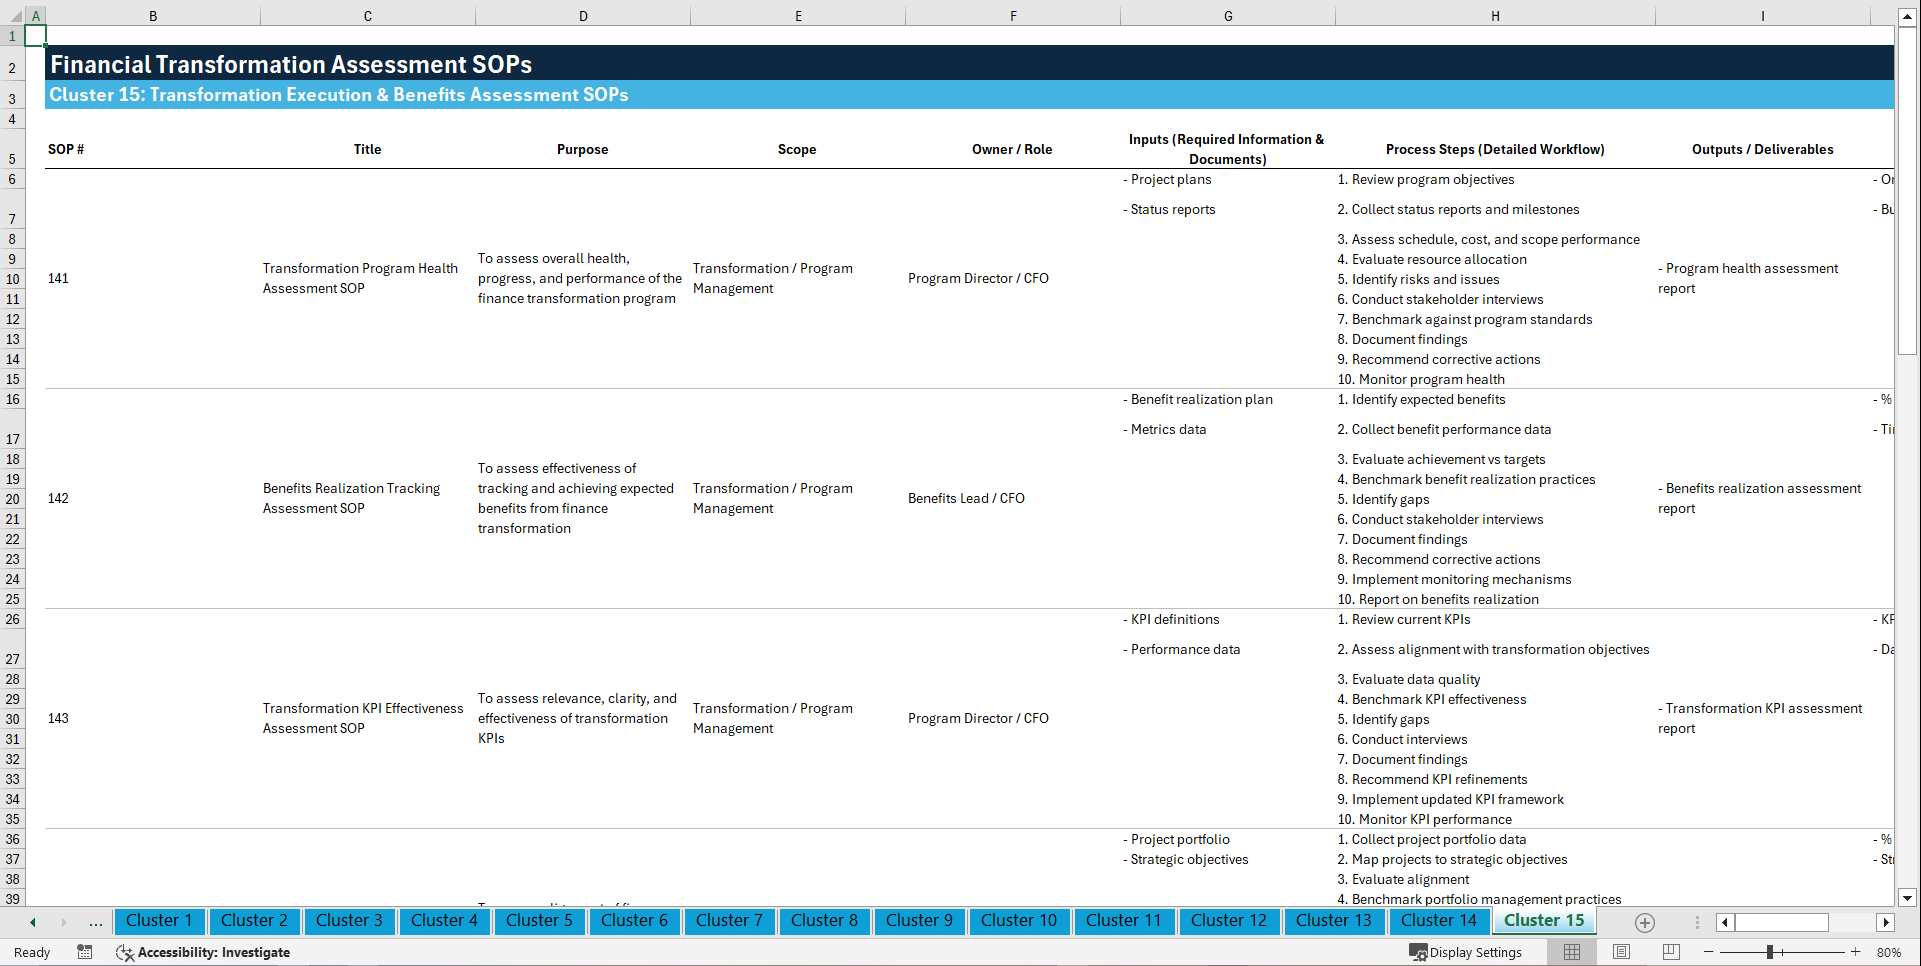Select the Cluster 1 sheet tab
Viewport: 1921px width, 966px height.
[159, 921]
